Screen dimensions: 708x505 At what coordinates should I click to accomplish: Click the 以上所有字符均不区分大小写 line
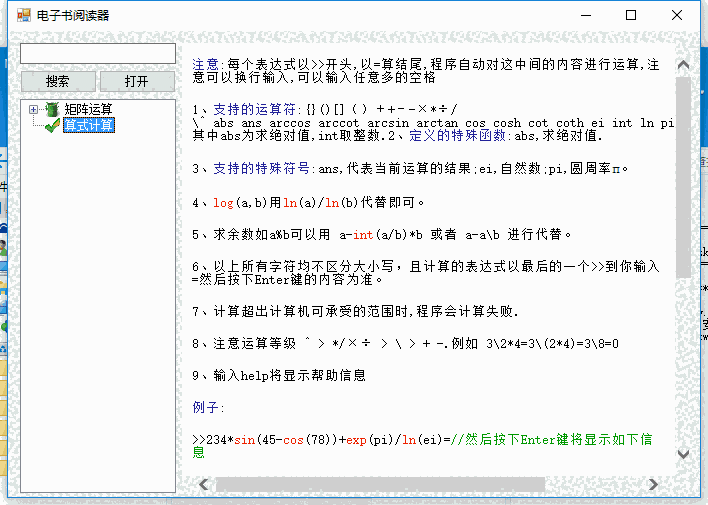pos(426,273)
